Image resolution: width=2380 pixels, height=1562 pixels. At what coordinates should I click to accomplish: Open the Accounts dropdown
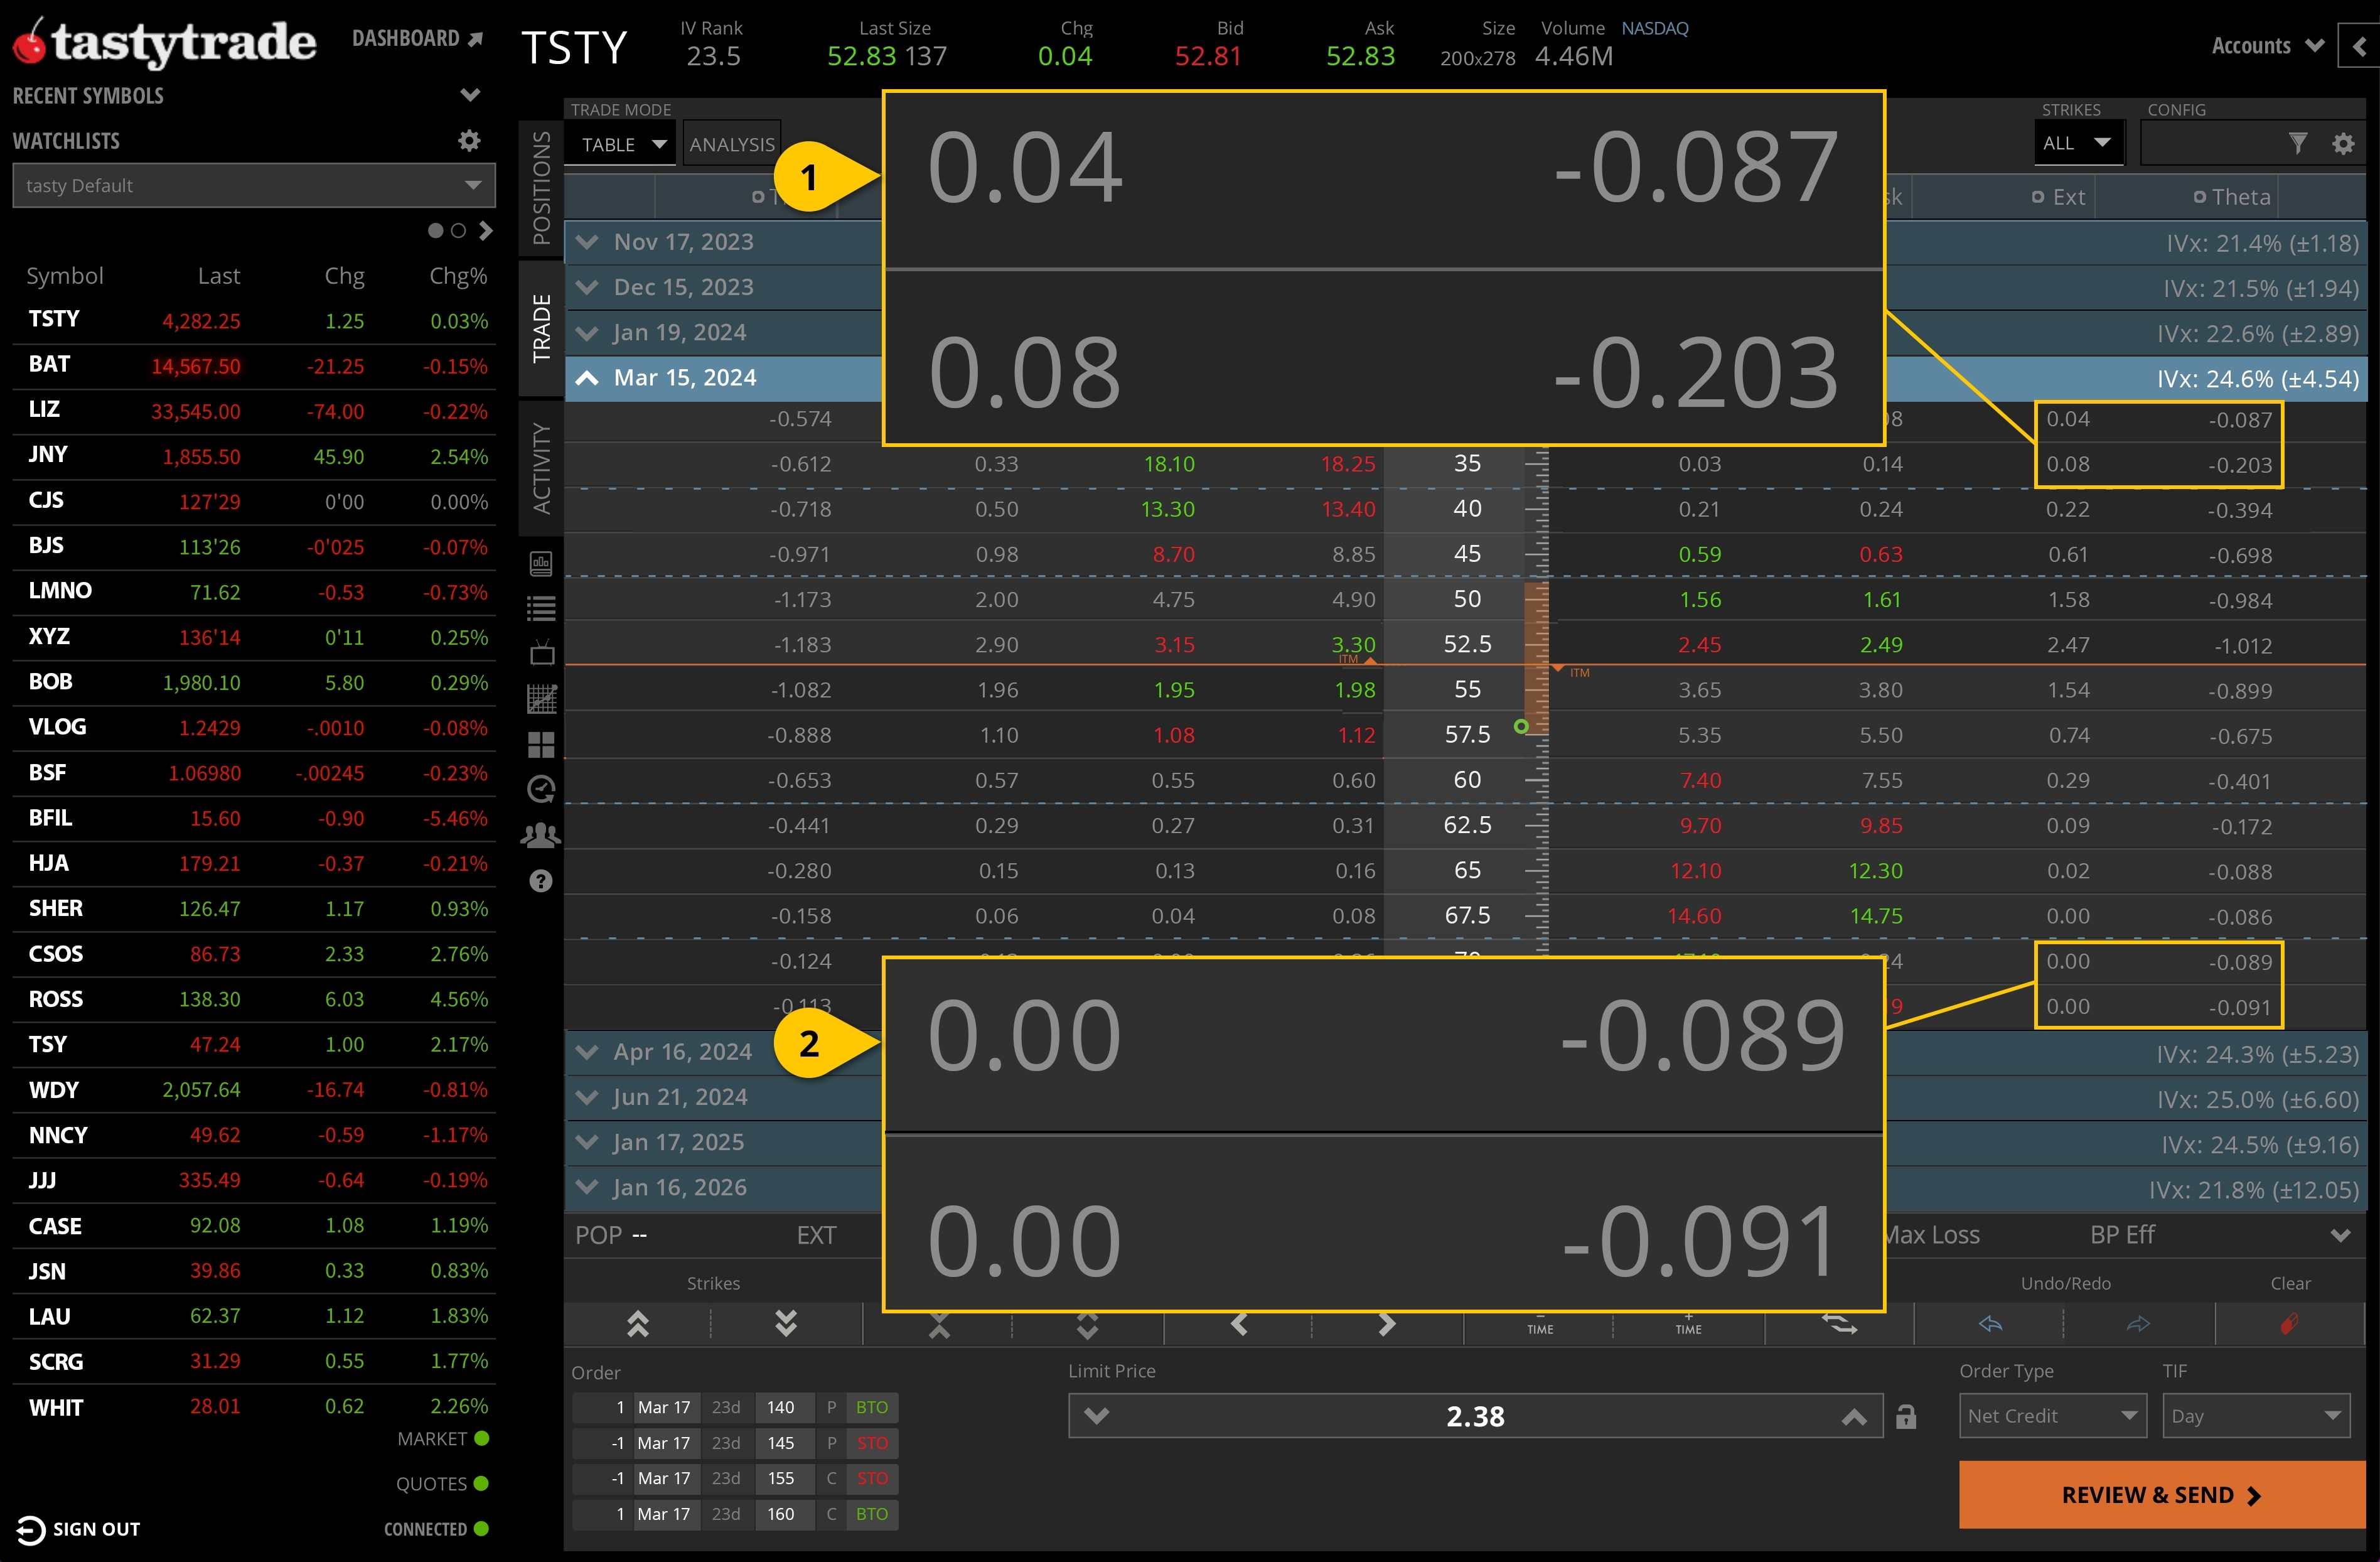[2265, 45]
